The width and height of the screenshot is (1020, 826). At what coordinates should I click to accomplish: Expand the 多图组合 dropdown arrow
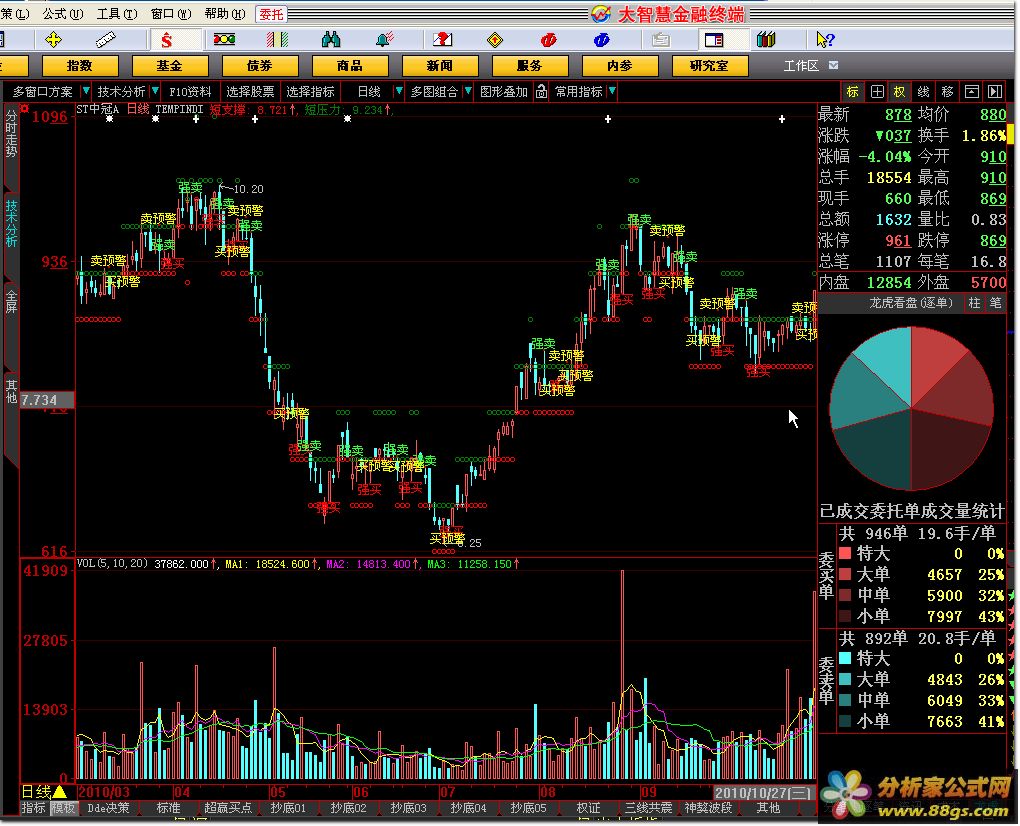point(468,92)
